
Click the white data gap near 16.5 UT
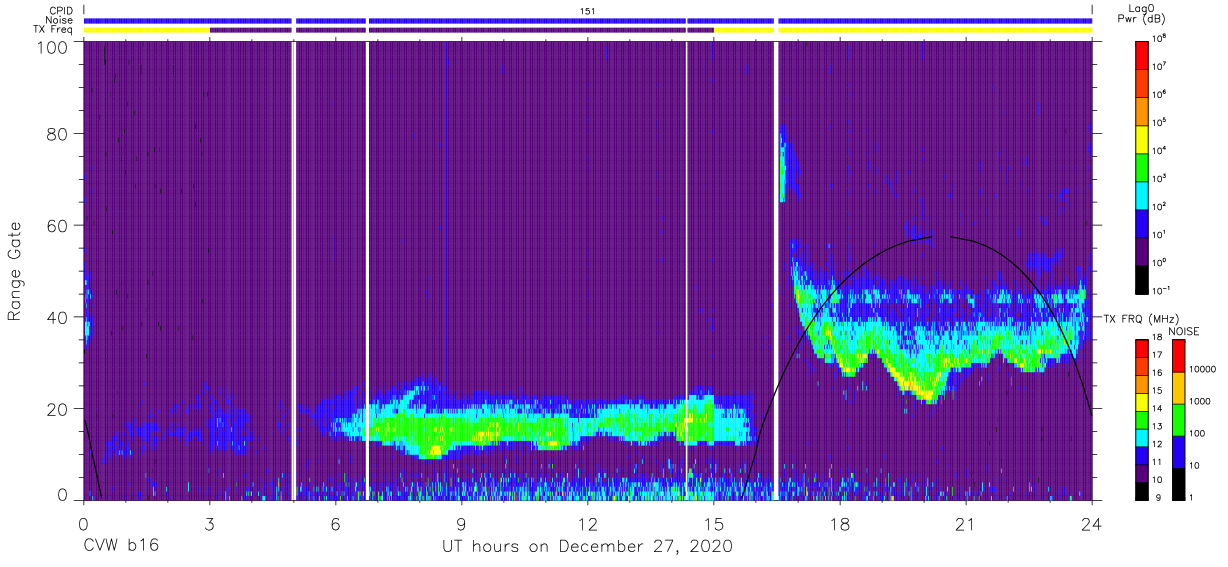click(x=776, y=270)
